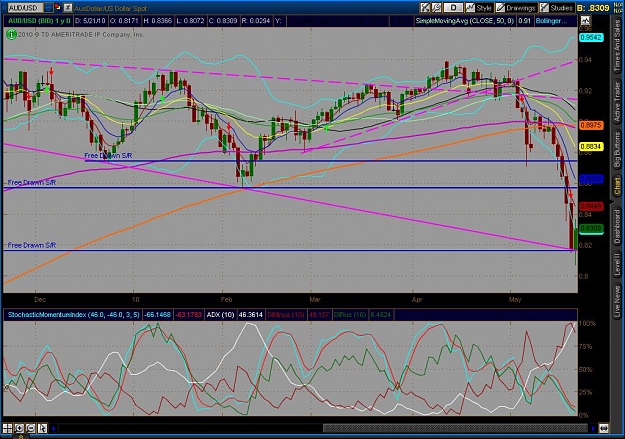Click the horizontal time scrollbar thumb
Image resolution: width=625 pixels, height=439 pixels.
pos(455,429)
